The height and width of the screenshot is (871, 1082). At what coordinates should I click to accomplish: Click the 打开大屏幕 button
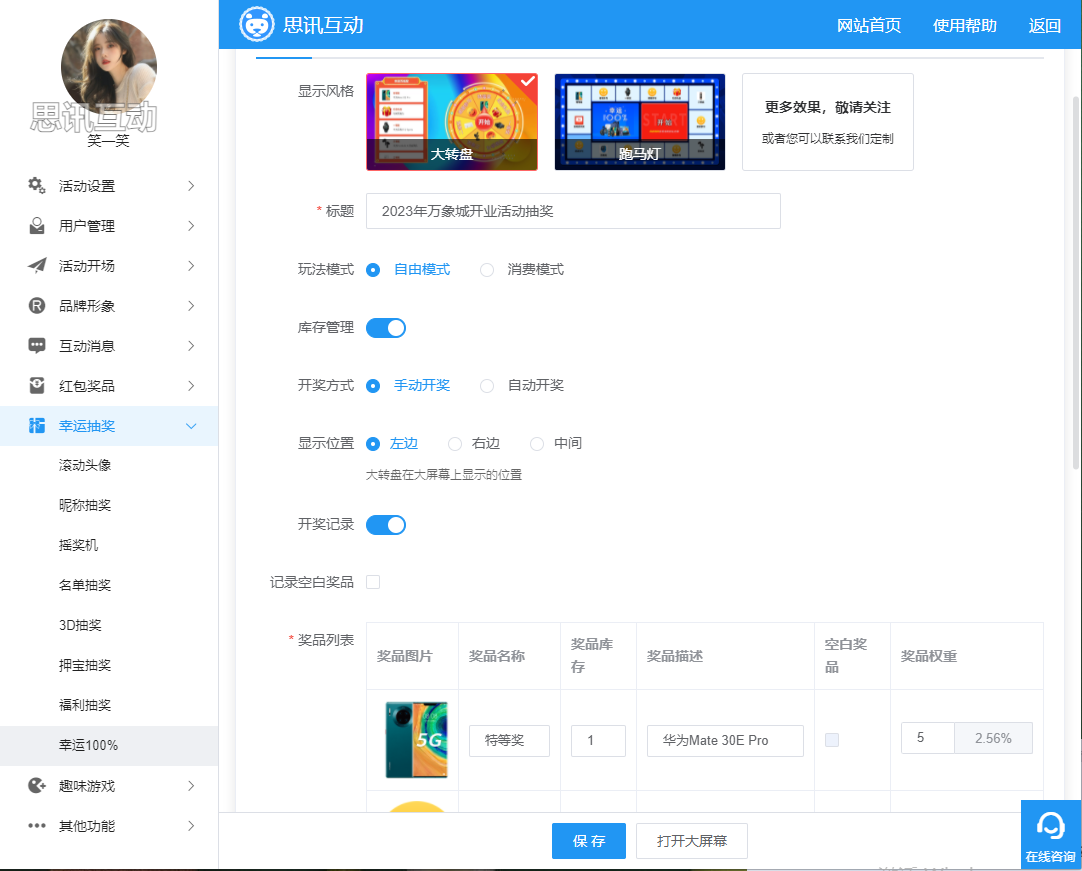click(691, 841)
